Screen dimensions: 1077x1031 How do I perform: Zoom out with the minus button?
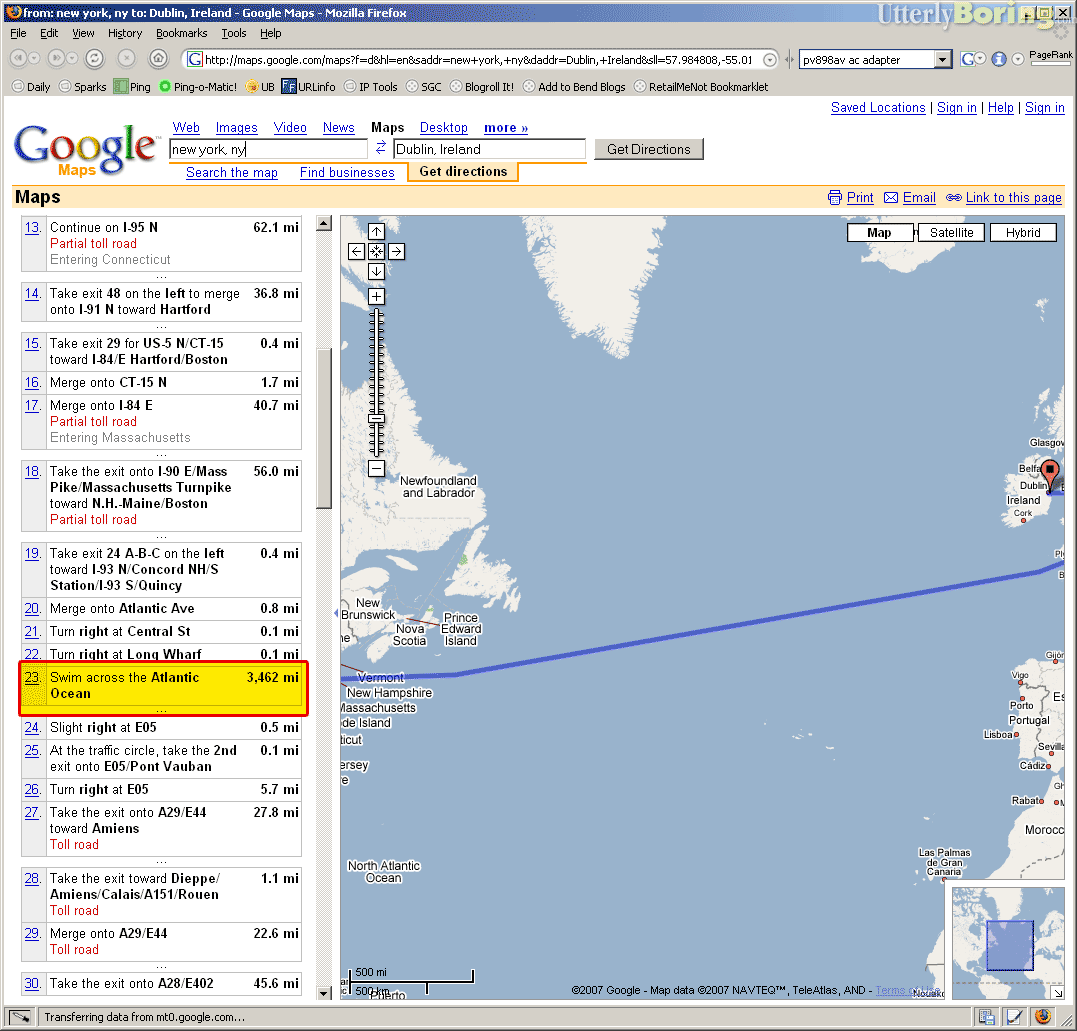coord(376,468)
